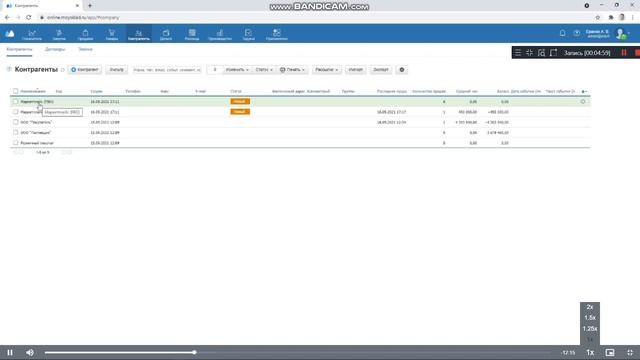Choose 1.25x playback speed
Viewport: 640px width, 360px height.
pyautogui.click(x=590, y=329)
